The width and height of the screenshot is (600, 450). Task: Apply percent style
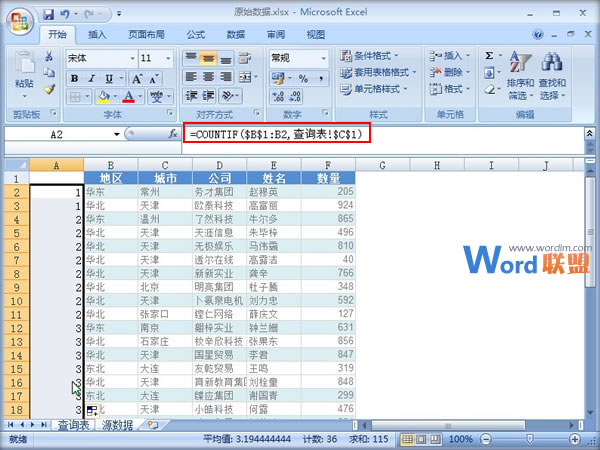(x=303, y=79)
